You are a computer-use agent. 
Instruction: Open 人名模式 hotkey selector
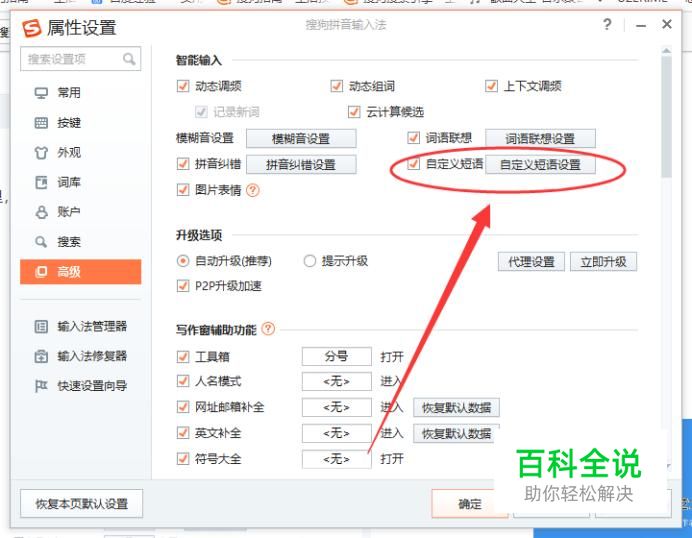tap(337, 381)
